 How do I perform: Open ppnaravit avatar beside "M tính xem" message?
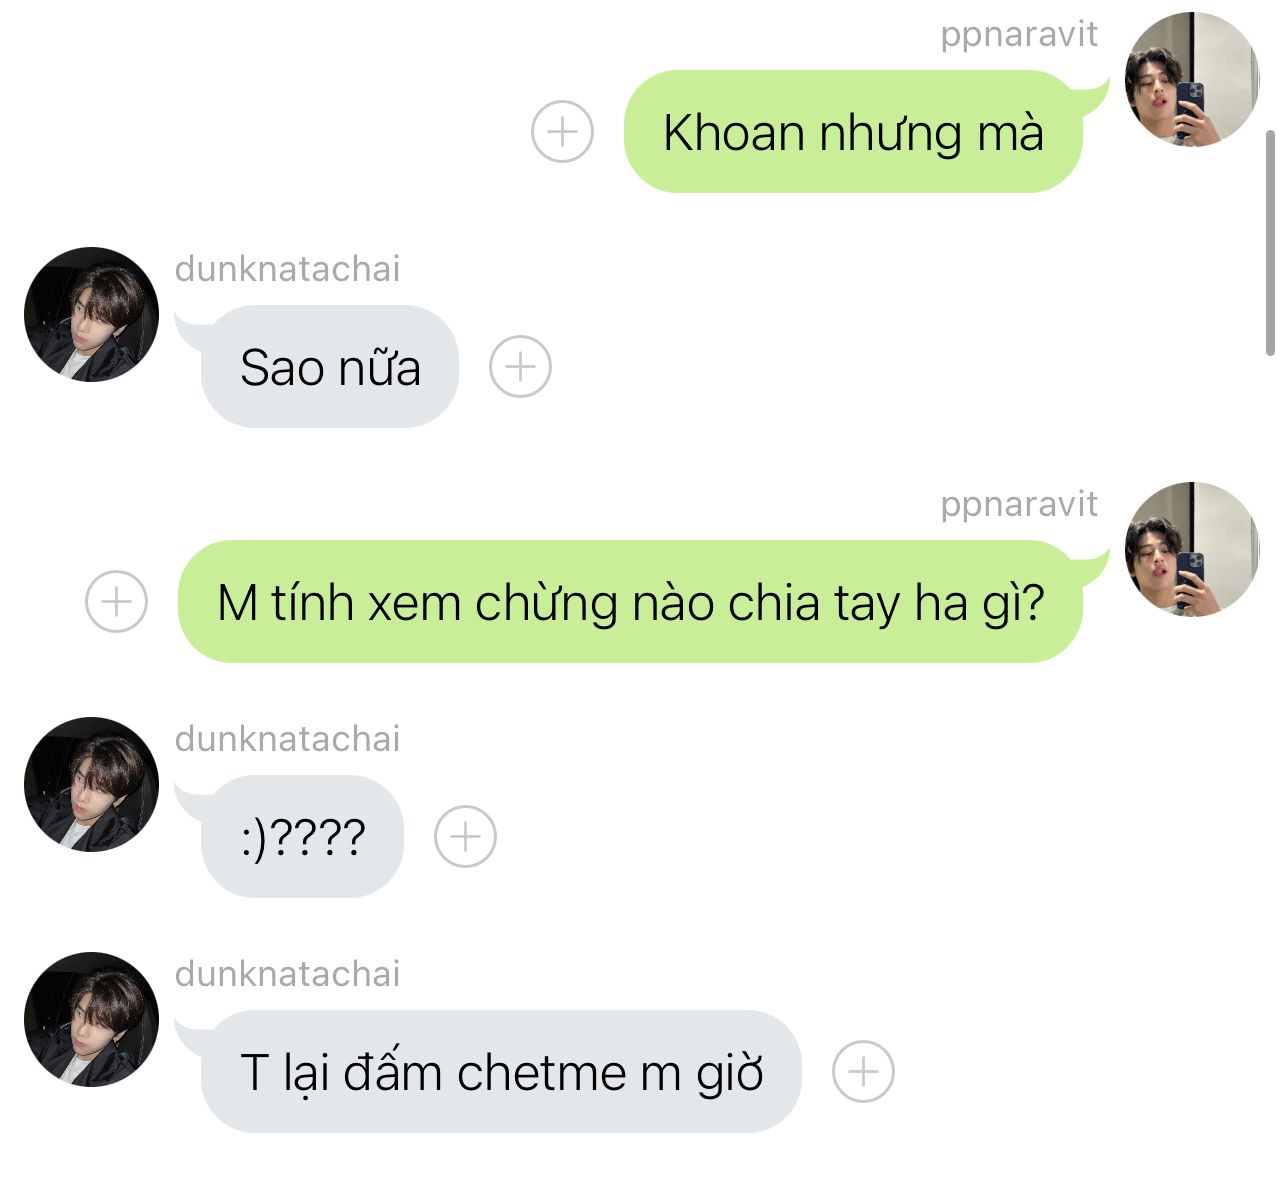1191,549
